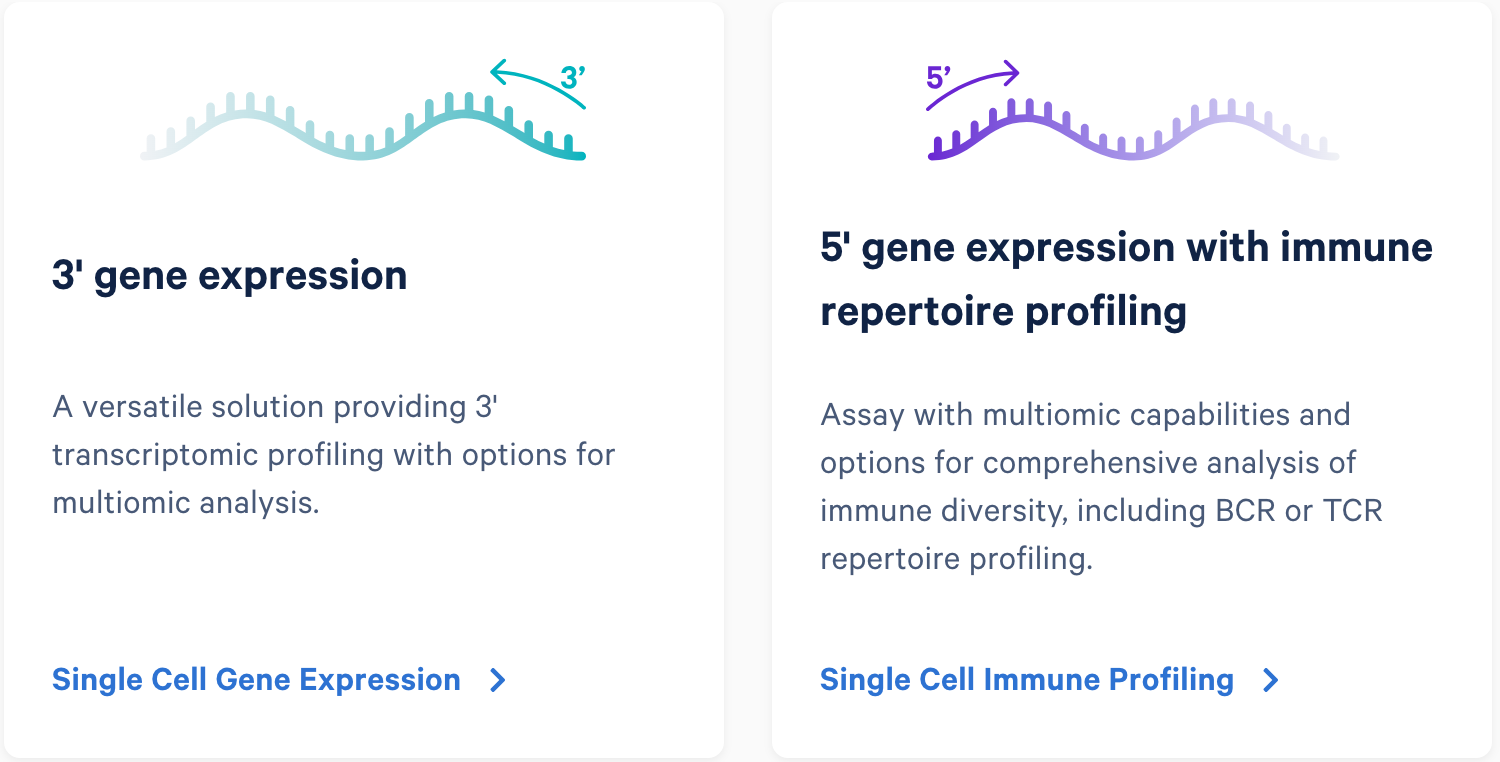Expand the Single Cell Gene Expression section
This screenshot has width=1500, height=762.
[255, 679]
